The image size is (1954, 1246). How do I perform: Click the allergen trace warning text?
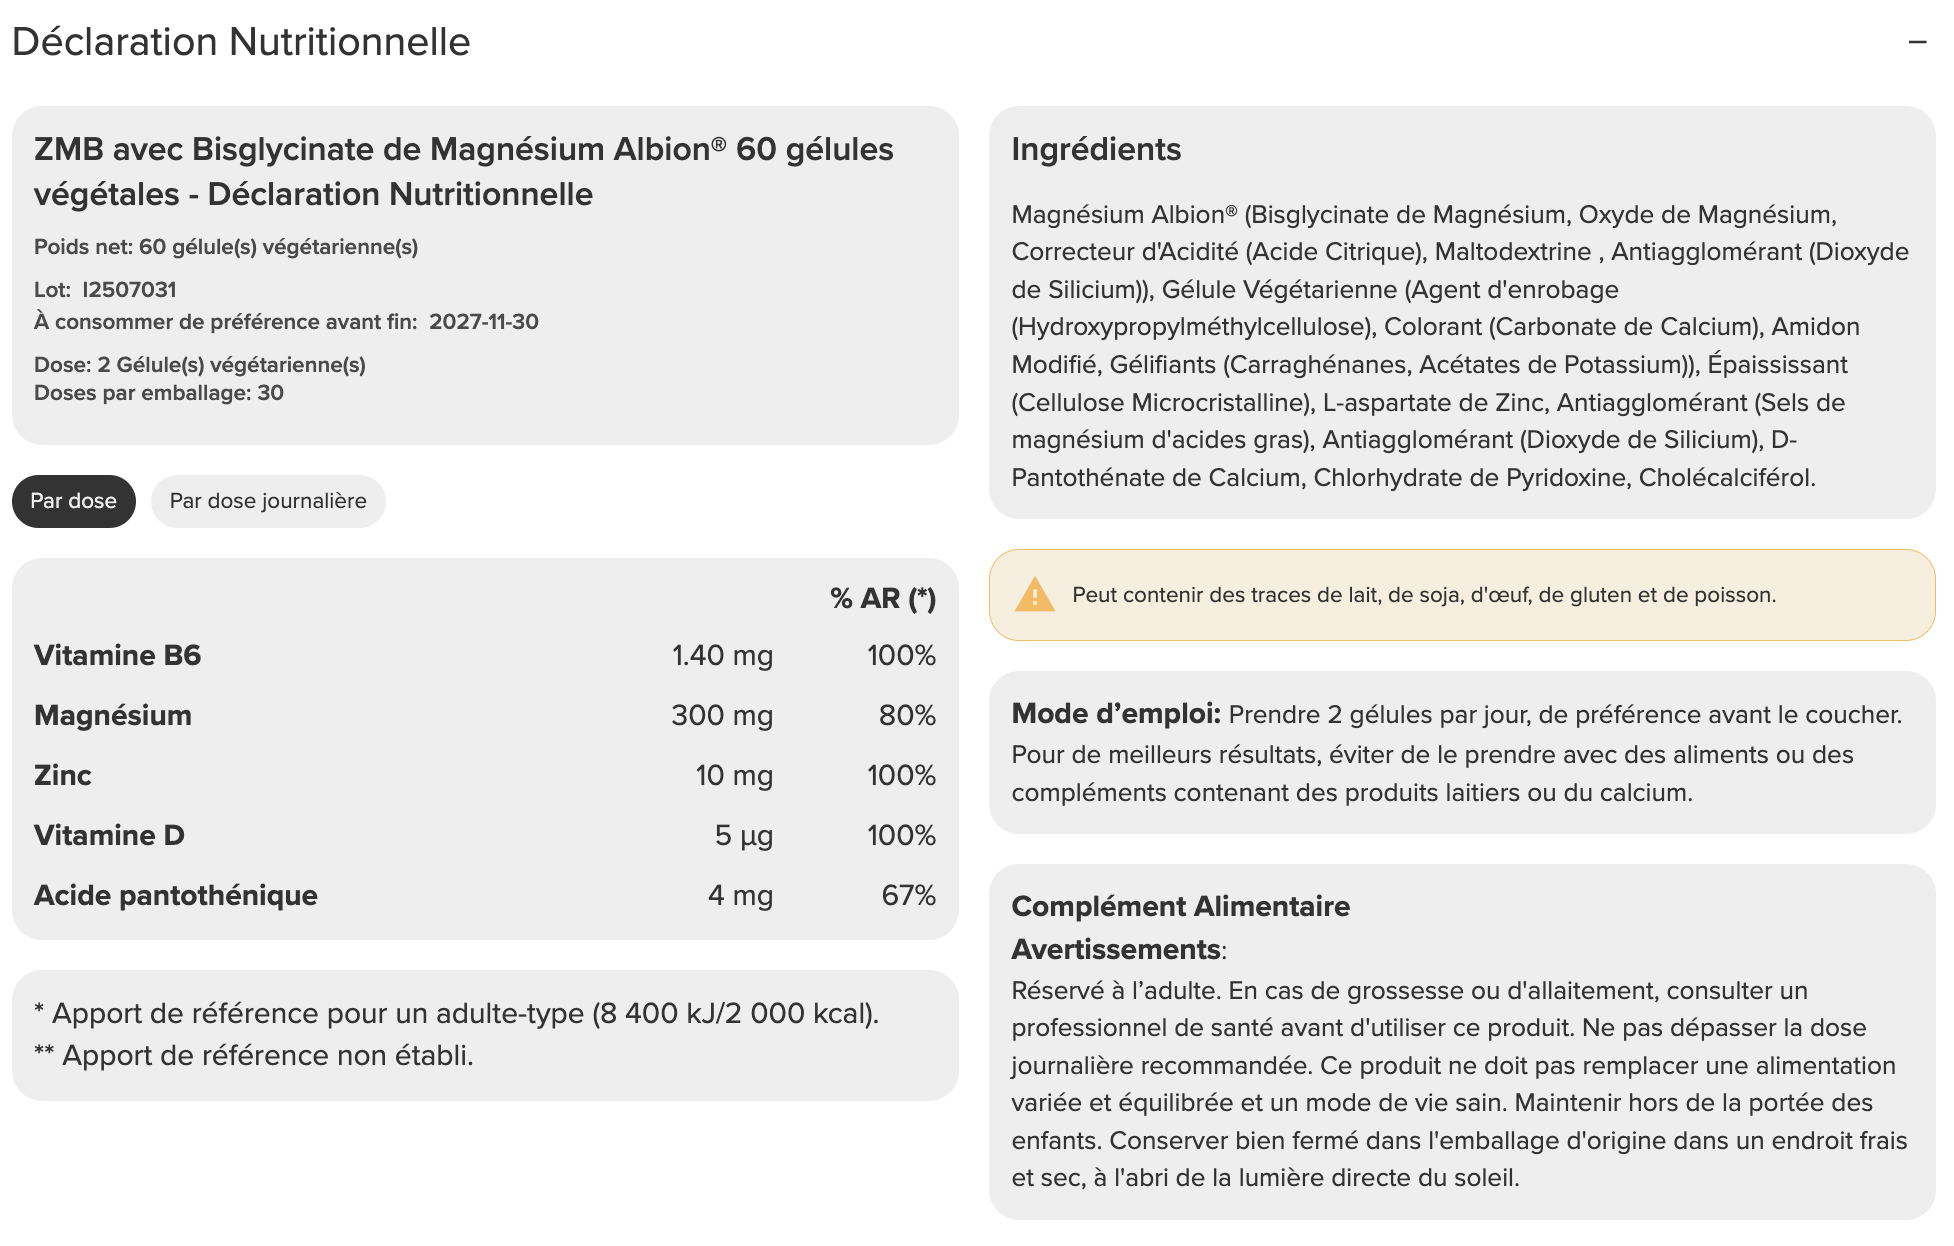[1423, 595]
